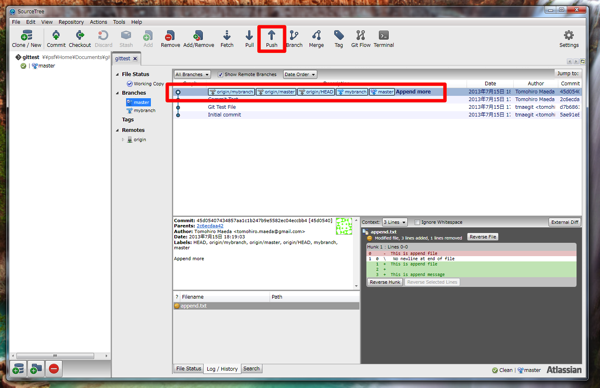Viewport: 600px width, 388px height.
Task: Click the Stash toolbar icon
Action: click(x=126, y=39)
